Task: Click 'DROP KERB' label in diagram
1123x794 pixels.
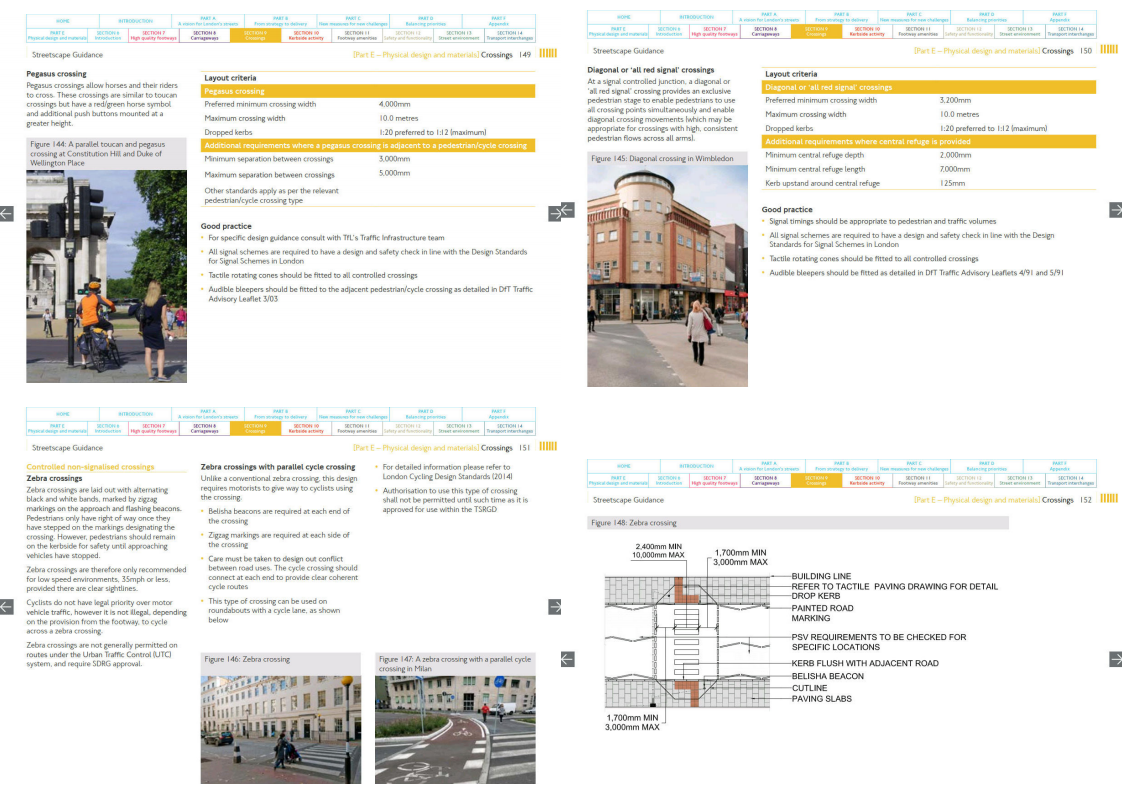Action: [x=816, y=596]
